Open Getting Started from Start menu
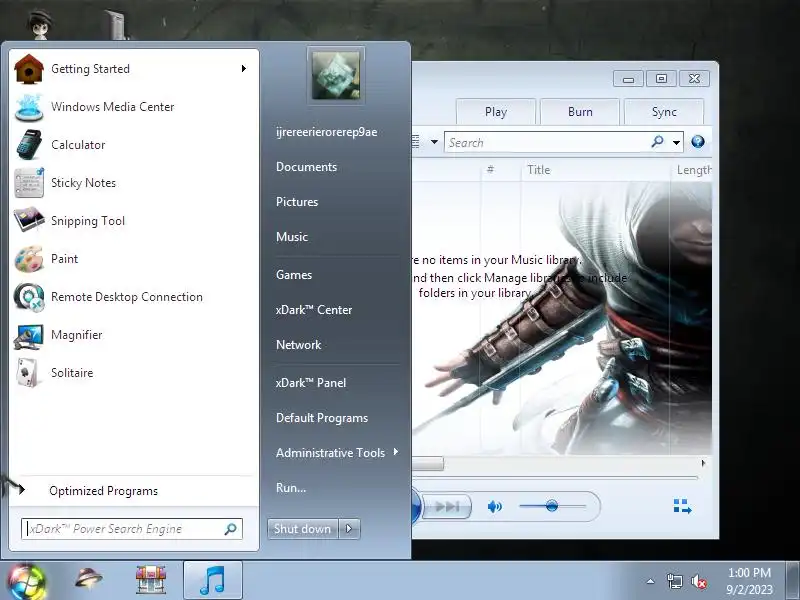Image resolution: width=800 pixels, height=600 pixels. [133, 69]
